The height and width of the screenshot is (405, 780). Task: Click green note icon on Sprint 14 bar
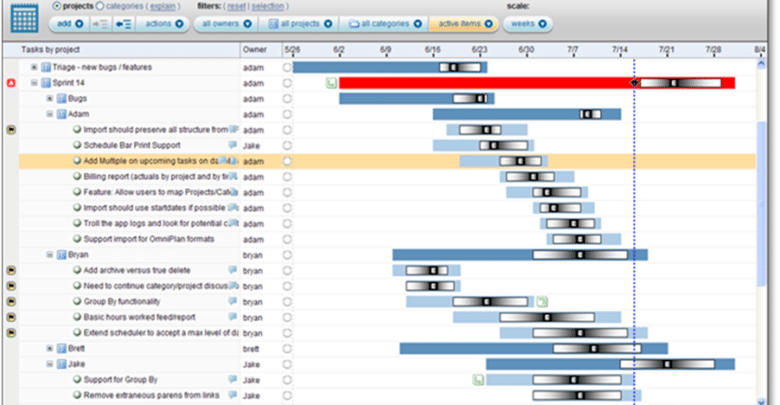[x=331, y=83]
